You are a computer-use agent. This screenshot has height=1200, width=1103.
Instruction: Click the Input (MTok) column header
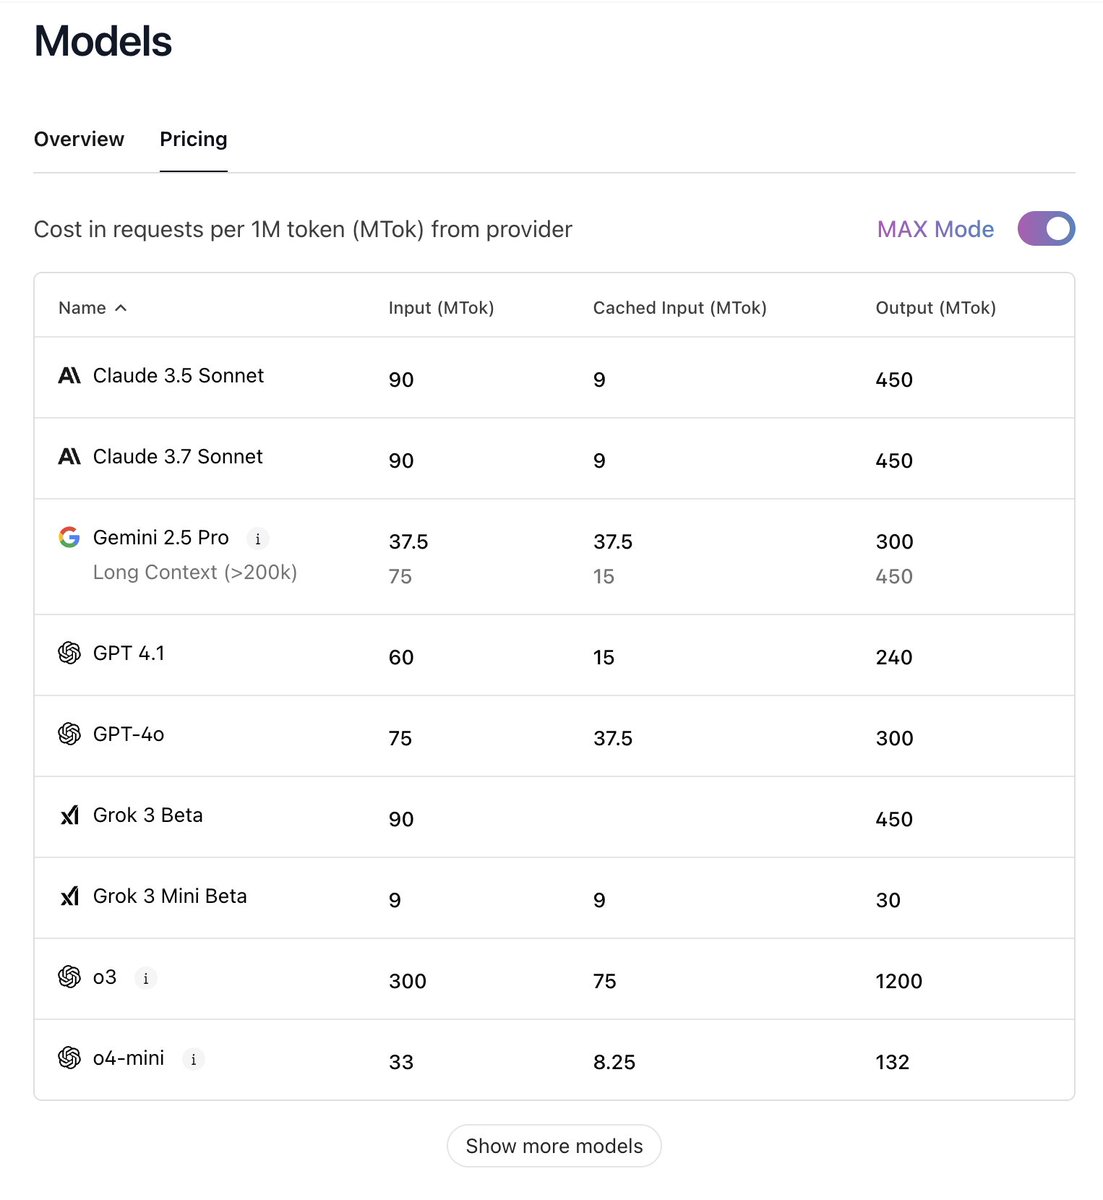pos(441,308)
